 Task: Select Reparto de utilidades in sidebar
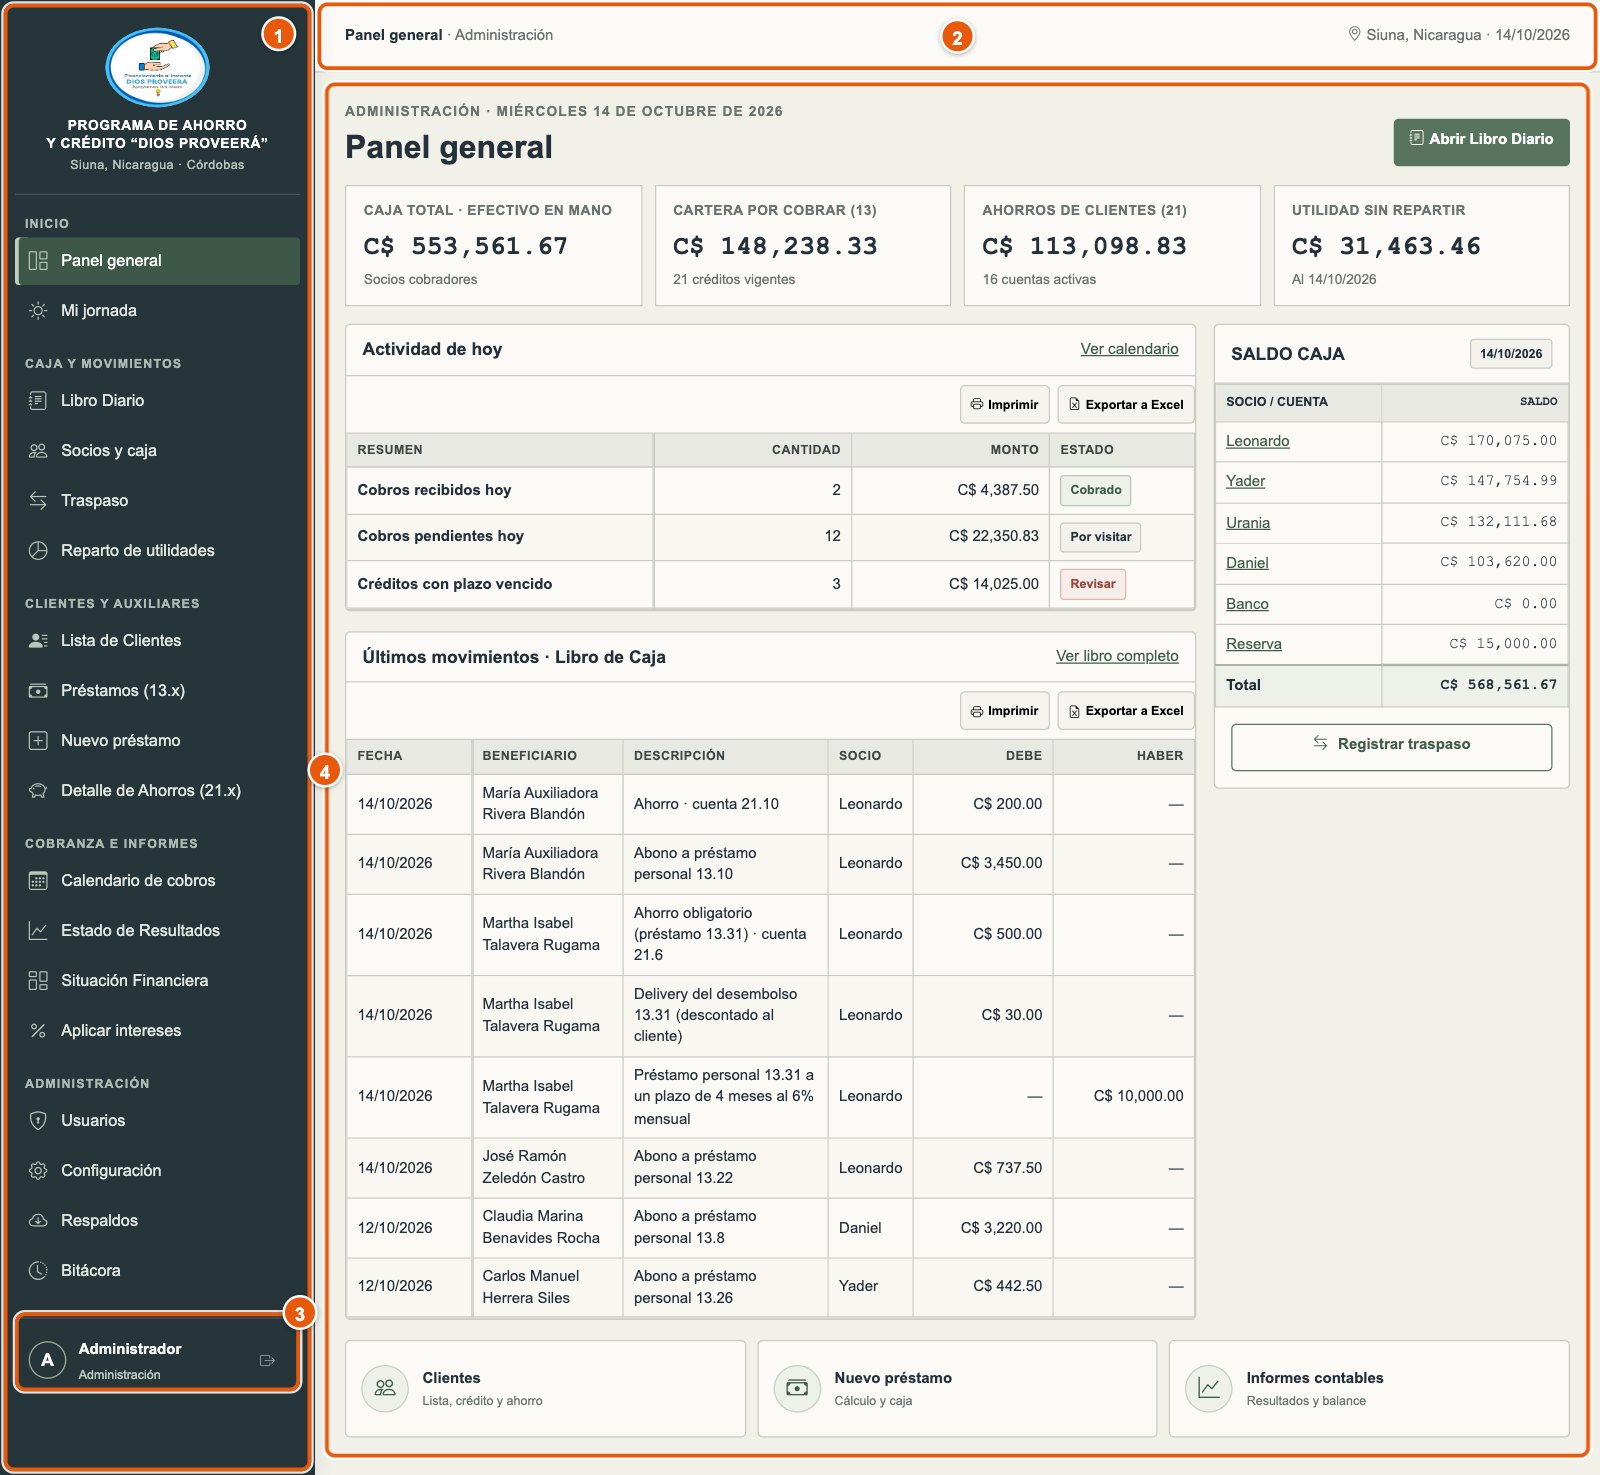point(158,551)
